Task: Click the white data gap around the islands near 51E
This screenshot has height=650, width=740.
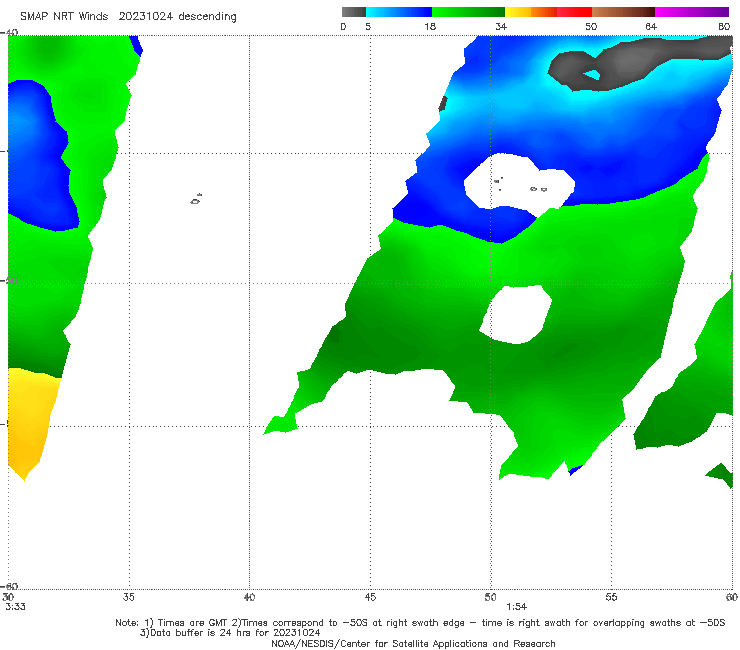Action: click(x=518, y=182)
